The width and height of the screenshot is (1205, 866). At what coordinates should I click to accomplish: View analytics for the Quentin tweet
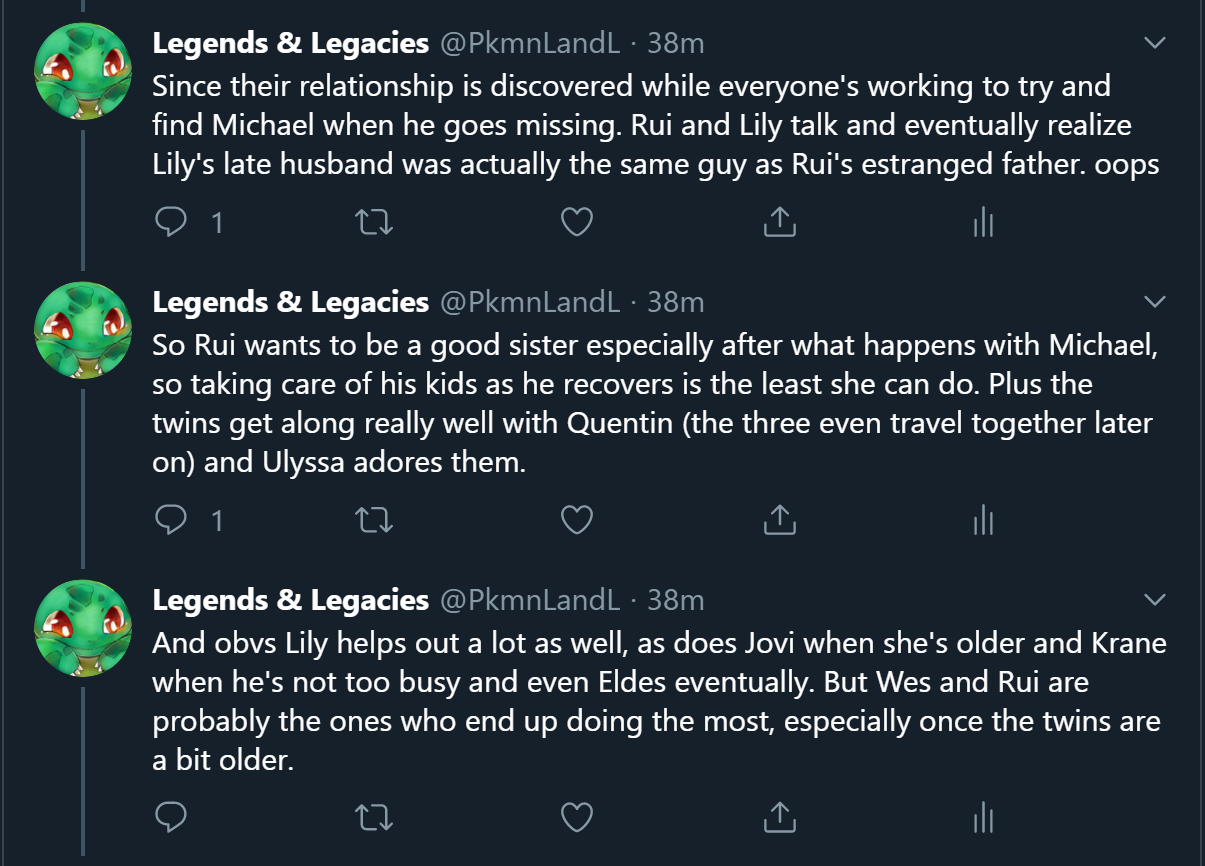coord(983,520)
